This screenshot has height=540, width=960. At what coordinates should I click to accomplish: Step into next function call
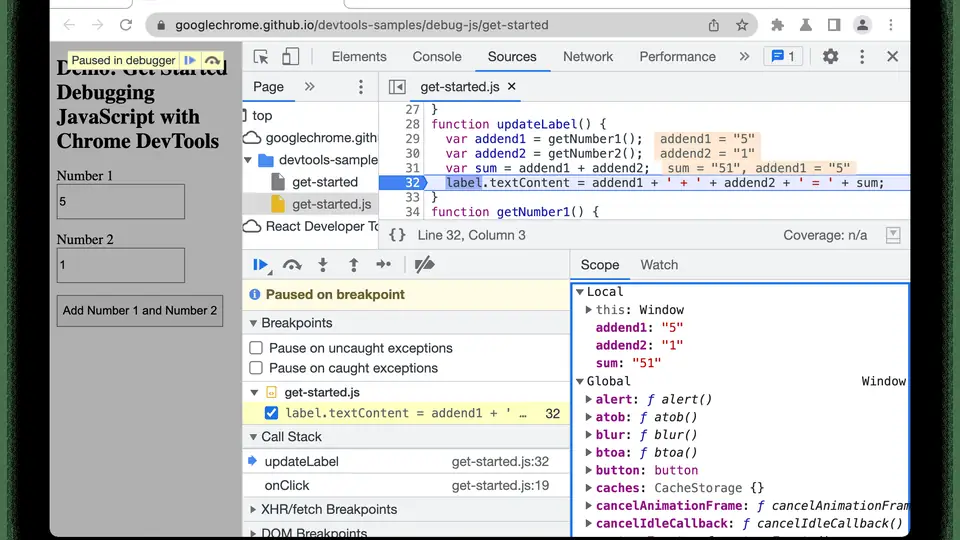point(323,265)
